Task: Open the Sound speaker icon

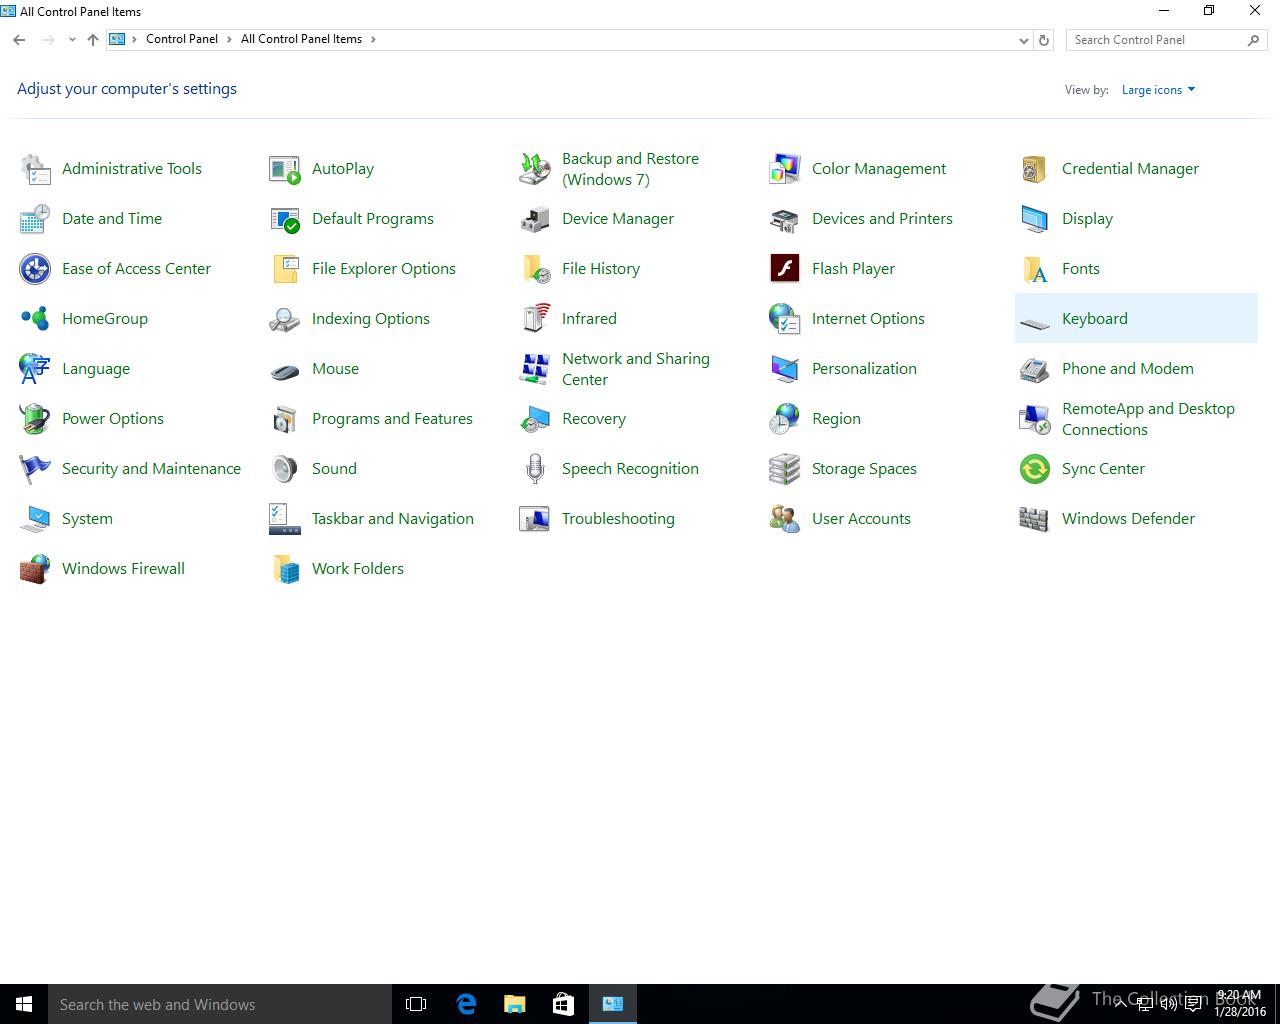Action: pyautogui.click(x=285, y=469)
